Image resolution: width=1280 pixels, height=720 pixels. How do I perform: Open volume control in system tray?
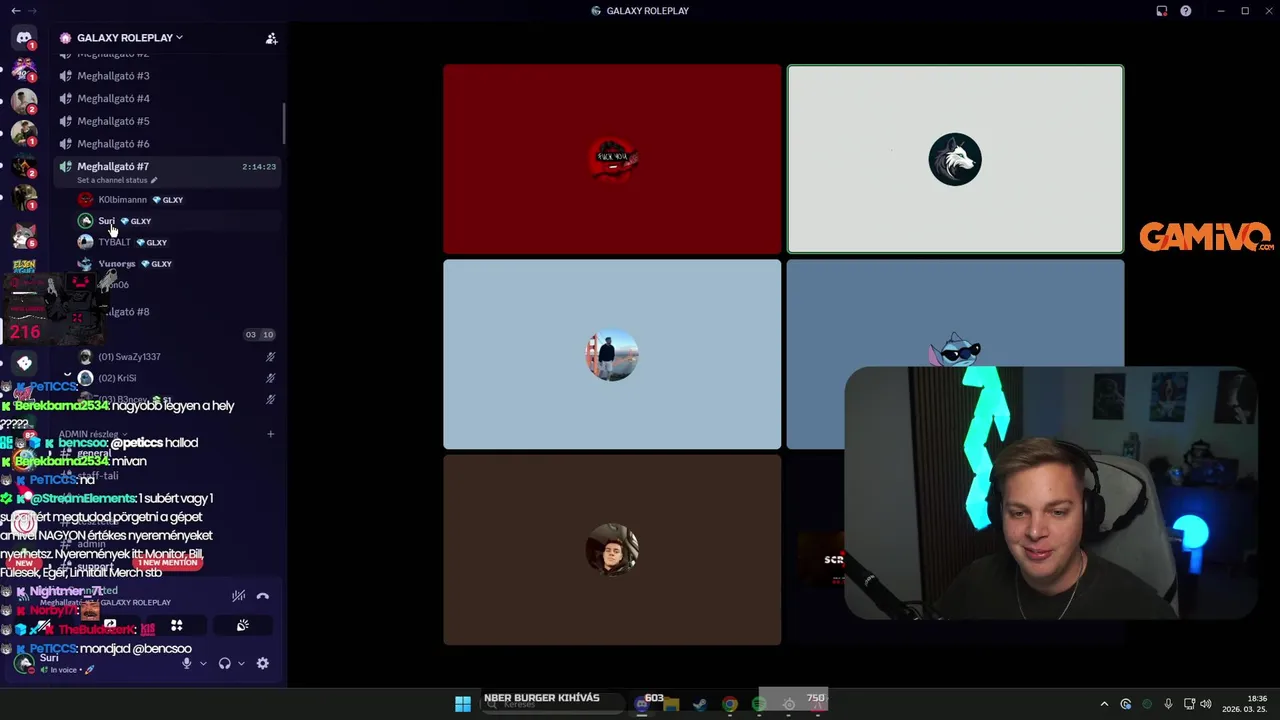pyautogui.click(x=1206, y=704)
